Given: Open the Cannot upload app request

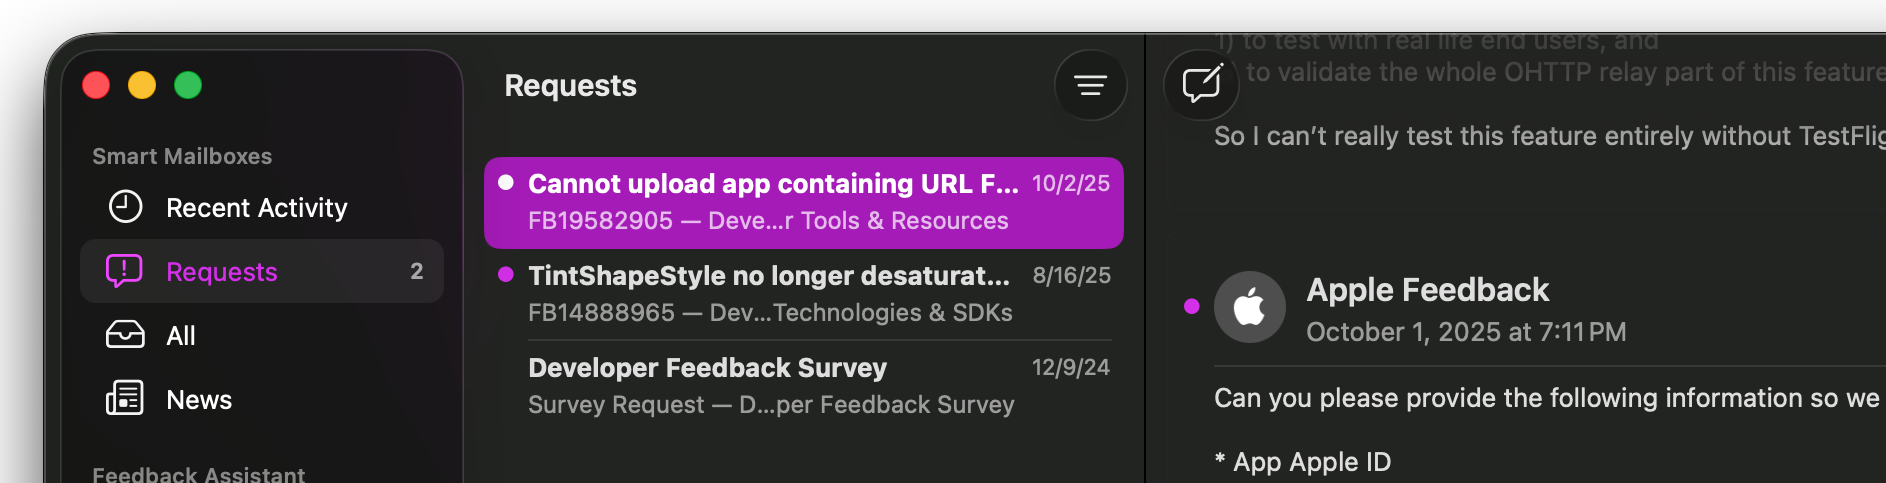Looking at the screenshot, I should coord(772,185).
